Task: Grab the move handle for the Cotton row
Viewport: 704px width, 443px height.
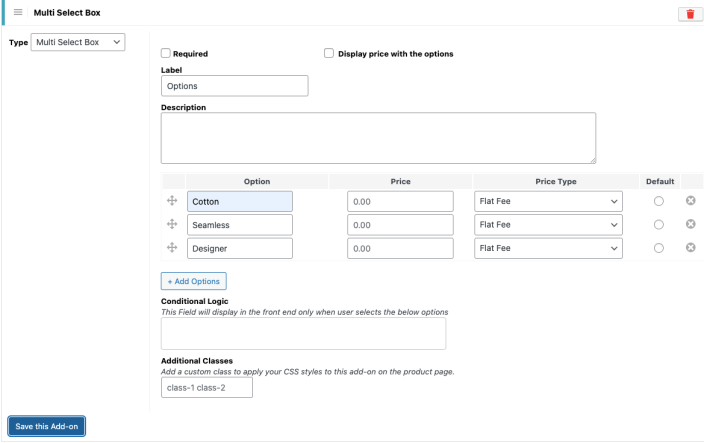Action: [172, 202]
